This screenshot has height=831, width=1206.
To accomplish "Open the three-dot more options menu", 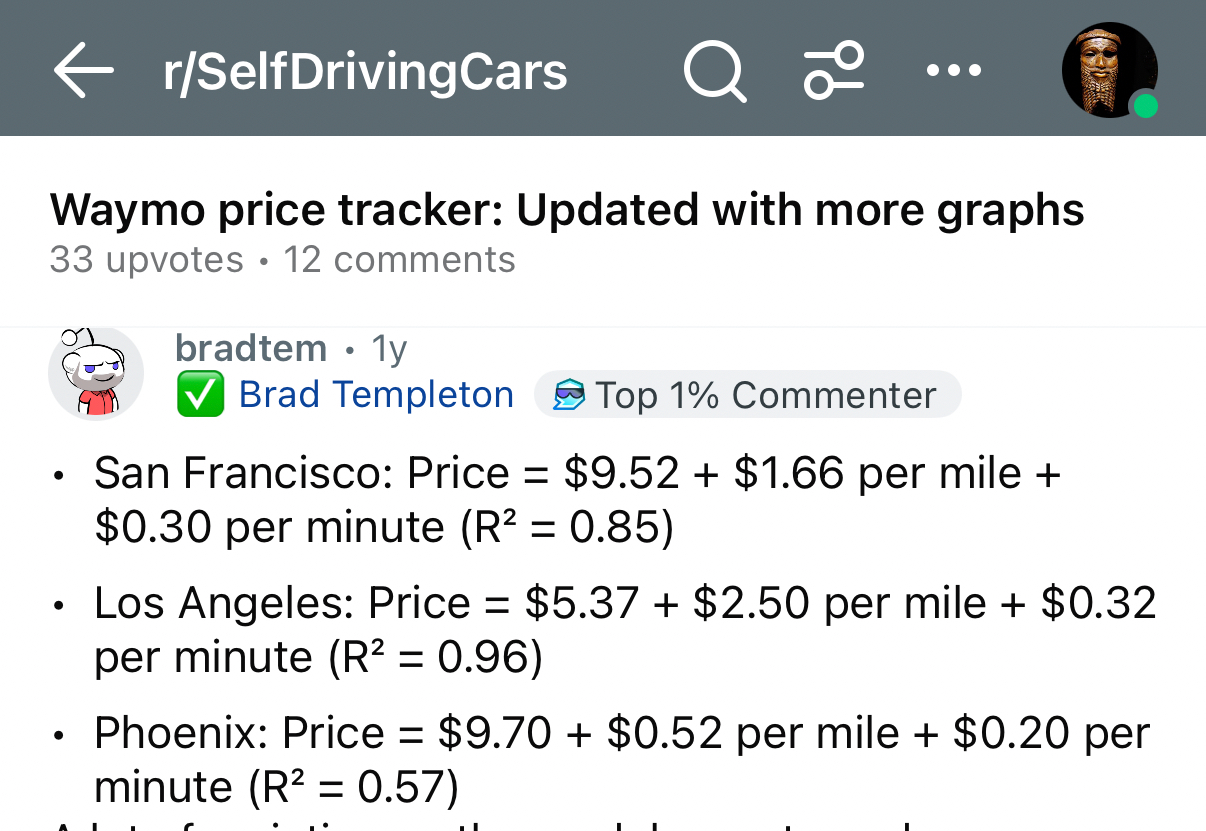I will coord(953,71).
